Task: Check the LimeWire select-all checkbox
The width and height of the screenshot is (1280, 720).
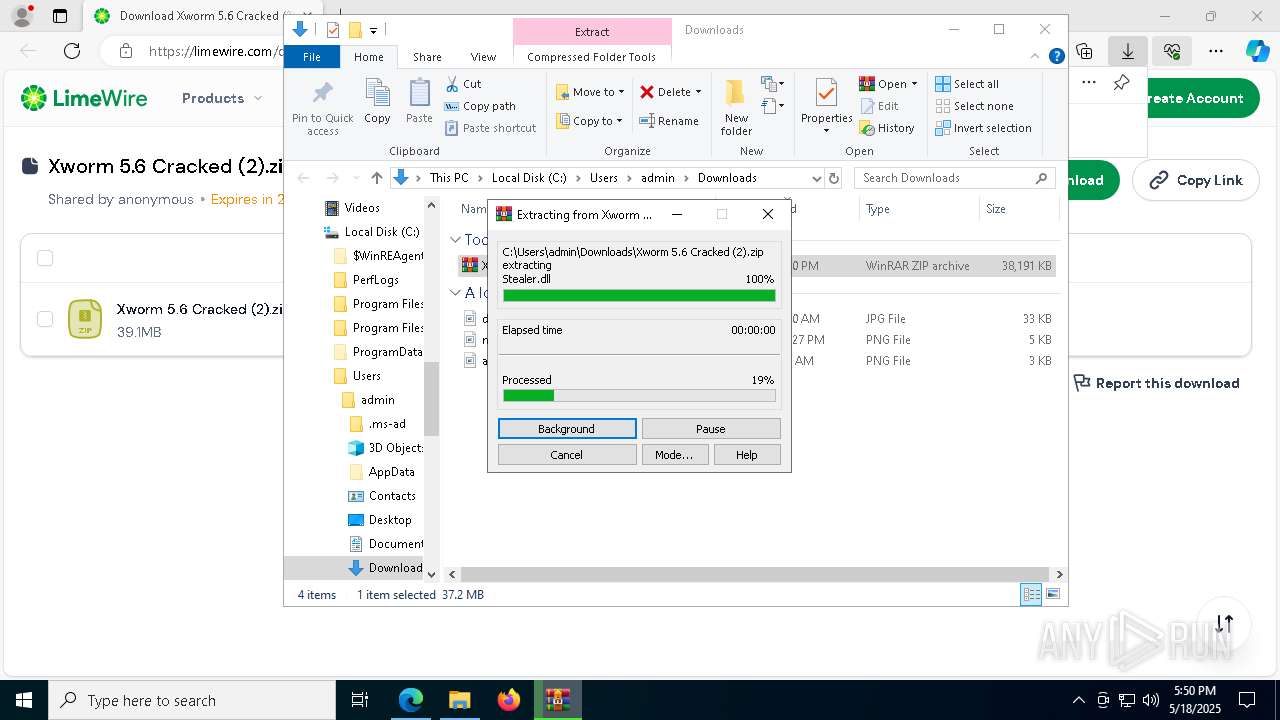Action: [x=45, y=258]
